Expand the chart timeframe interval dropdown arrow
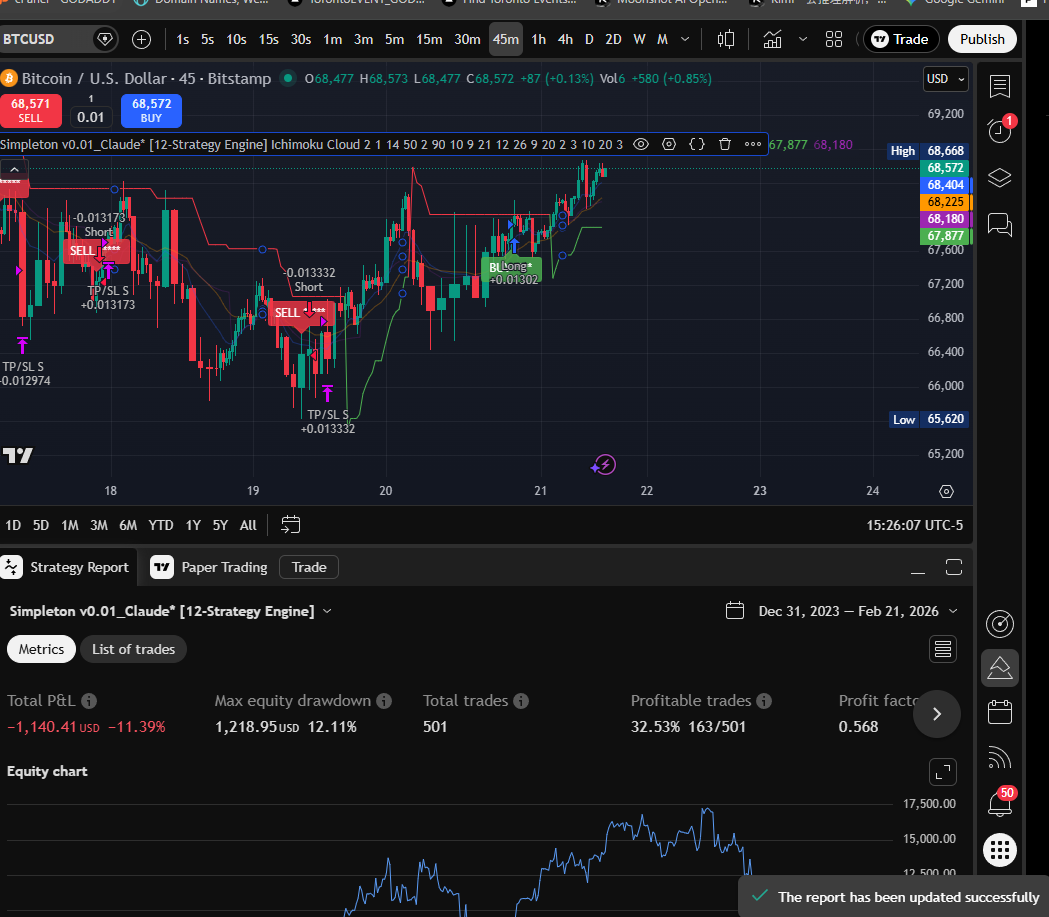 tap(686, 39)
